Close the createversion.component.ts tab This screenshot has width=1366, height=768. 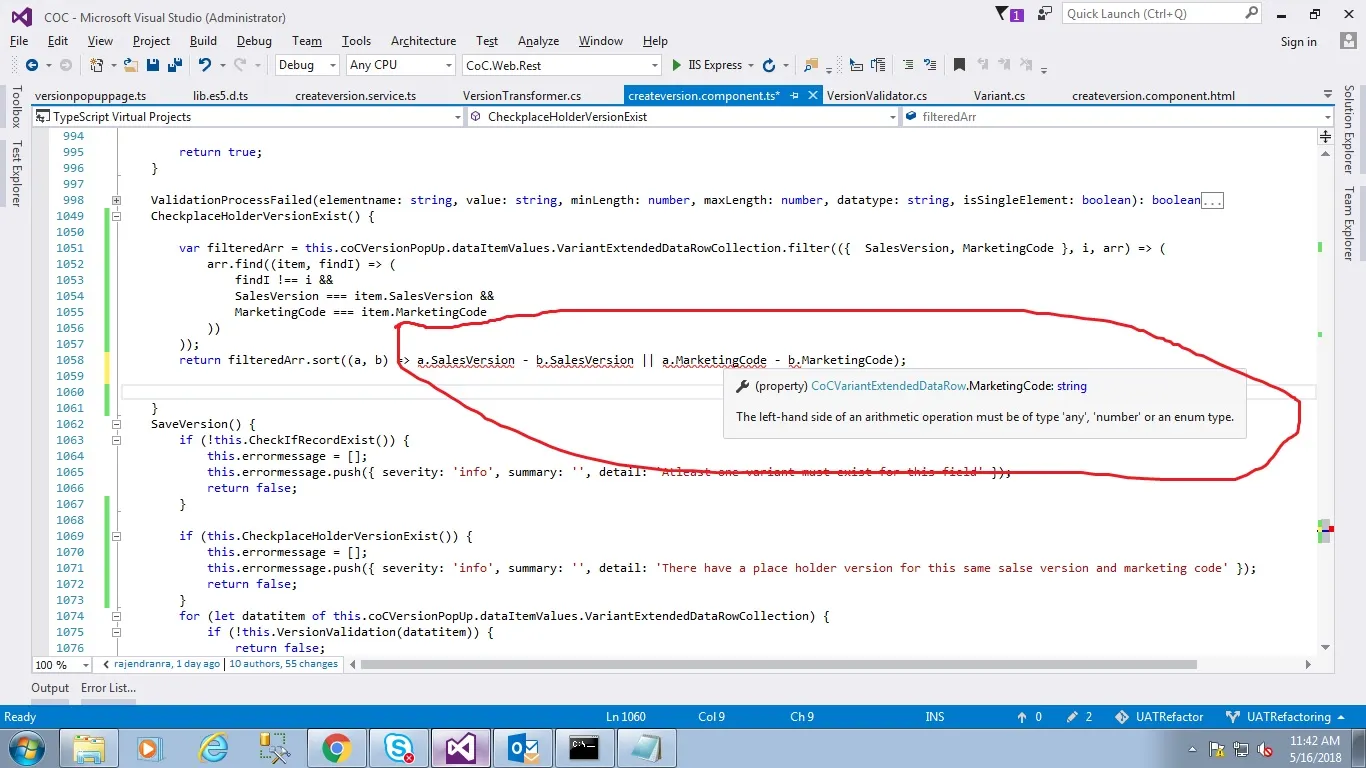[x=811, y=96]
